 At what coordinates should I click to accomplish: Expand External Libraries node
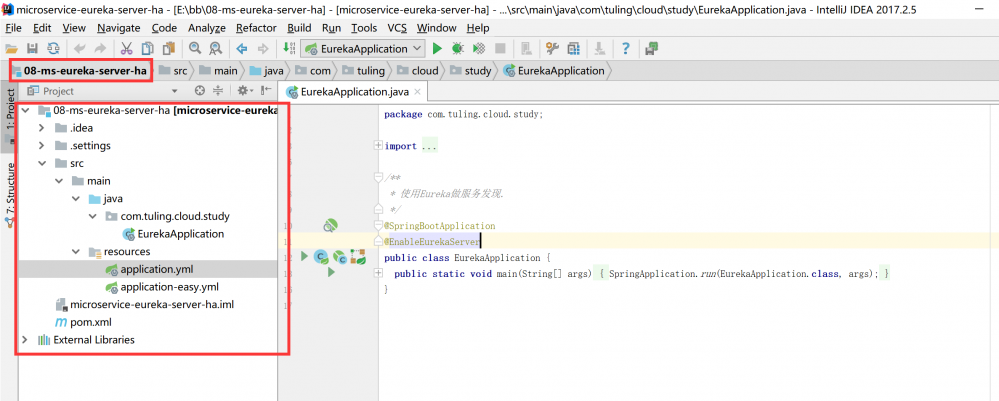point(25,340)
